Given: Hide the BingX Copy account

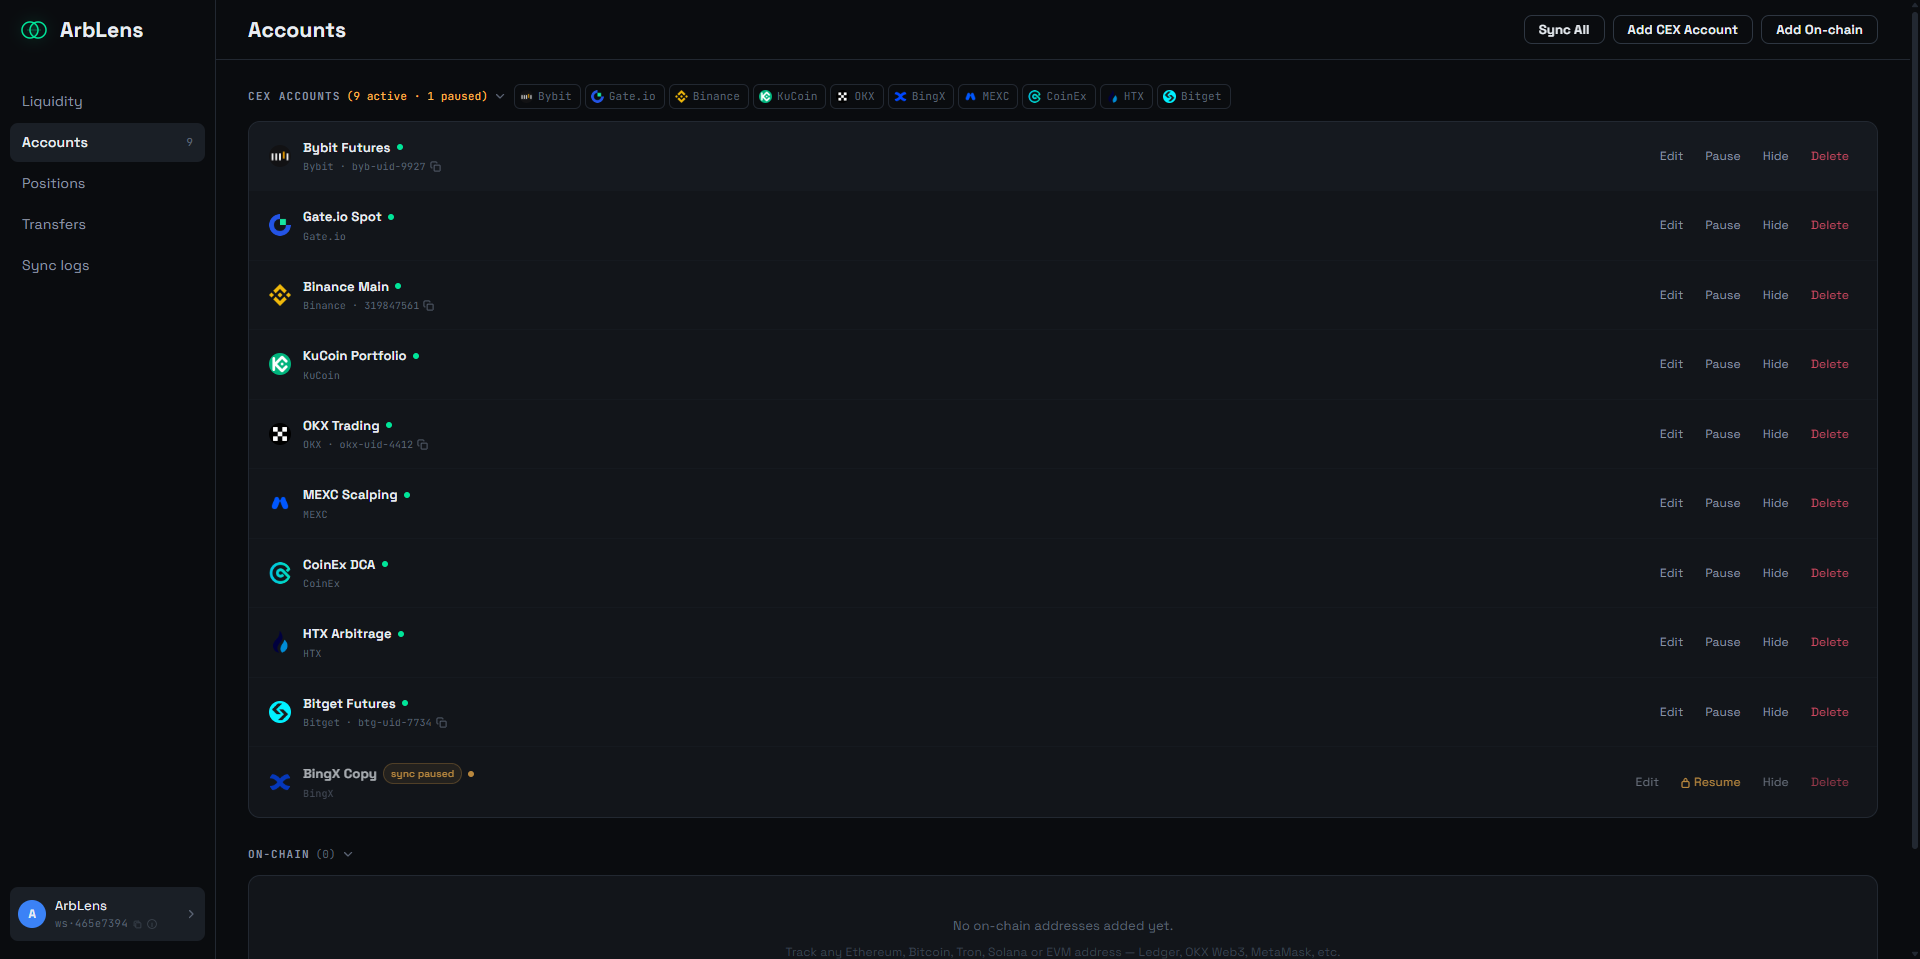Looking at the screenshot, I should click(x=1775, y=782).
